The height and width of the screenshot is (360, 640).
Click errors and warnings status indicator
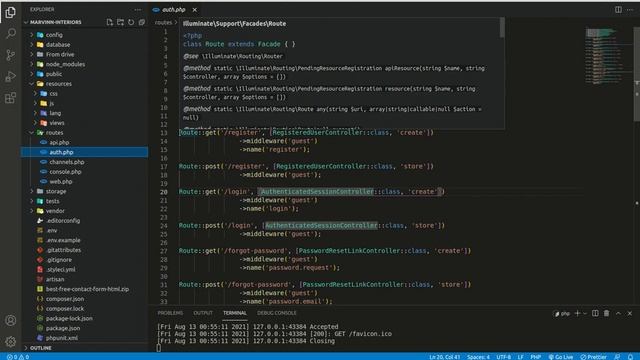(18, 357)
